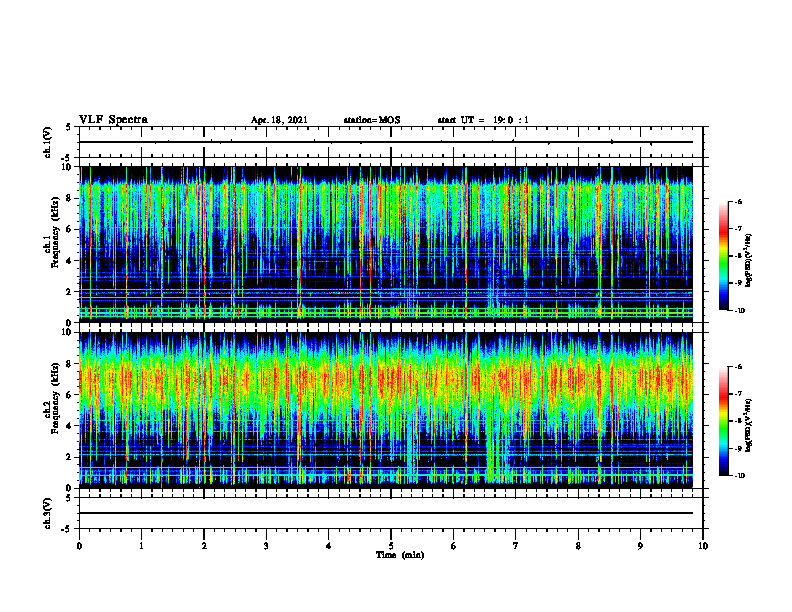792x612 pixels.
Task: Click time axis tick label '8'
Action: click(x=578, y=546)
